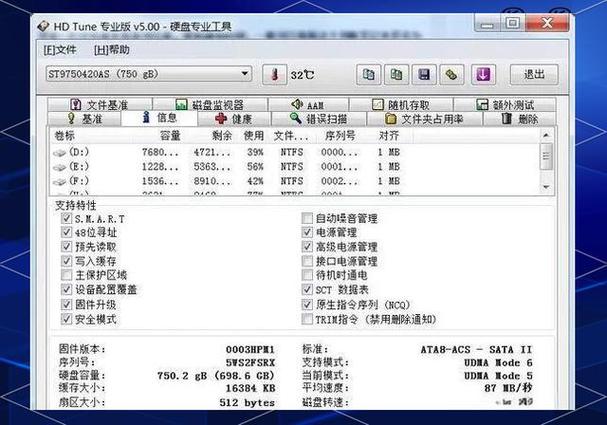Click the firmware version 0003HPM1
This screenshot has width=607, height=425.
[x=250, y=350]
